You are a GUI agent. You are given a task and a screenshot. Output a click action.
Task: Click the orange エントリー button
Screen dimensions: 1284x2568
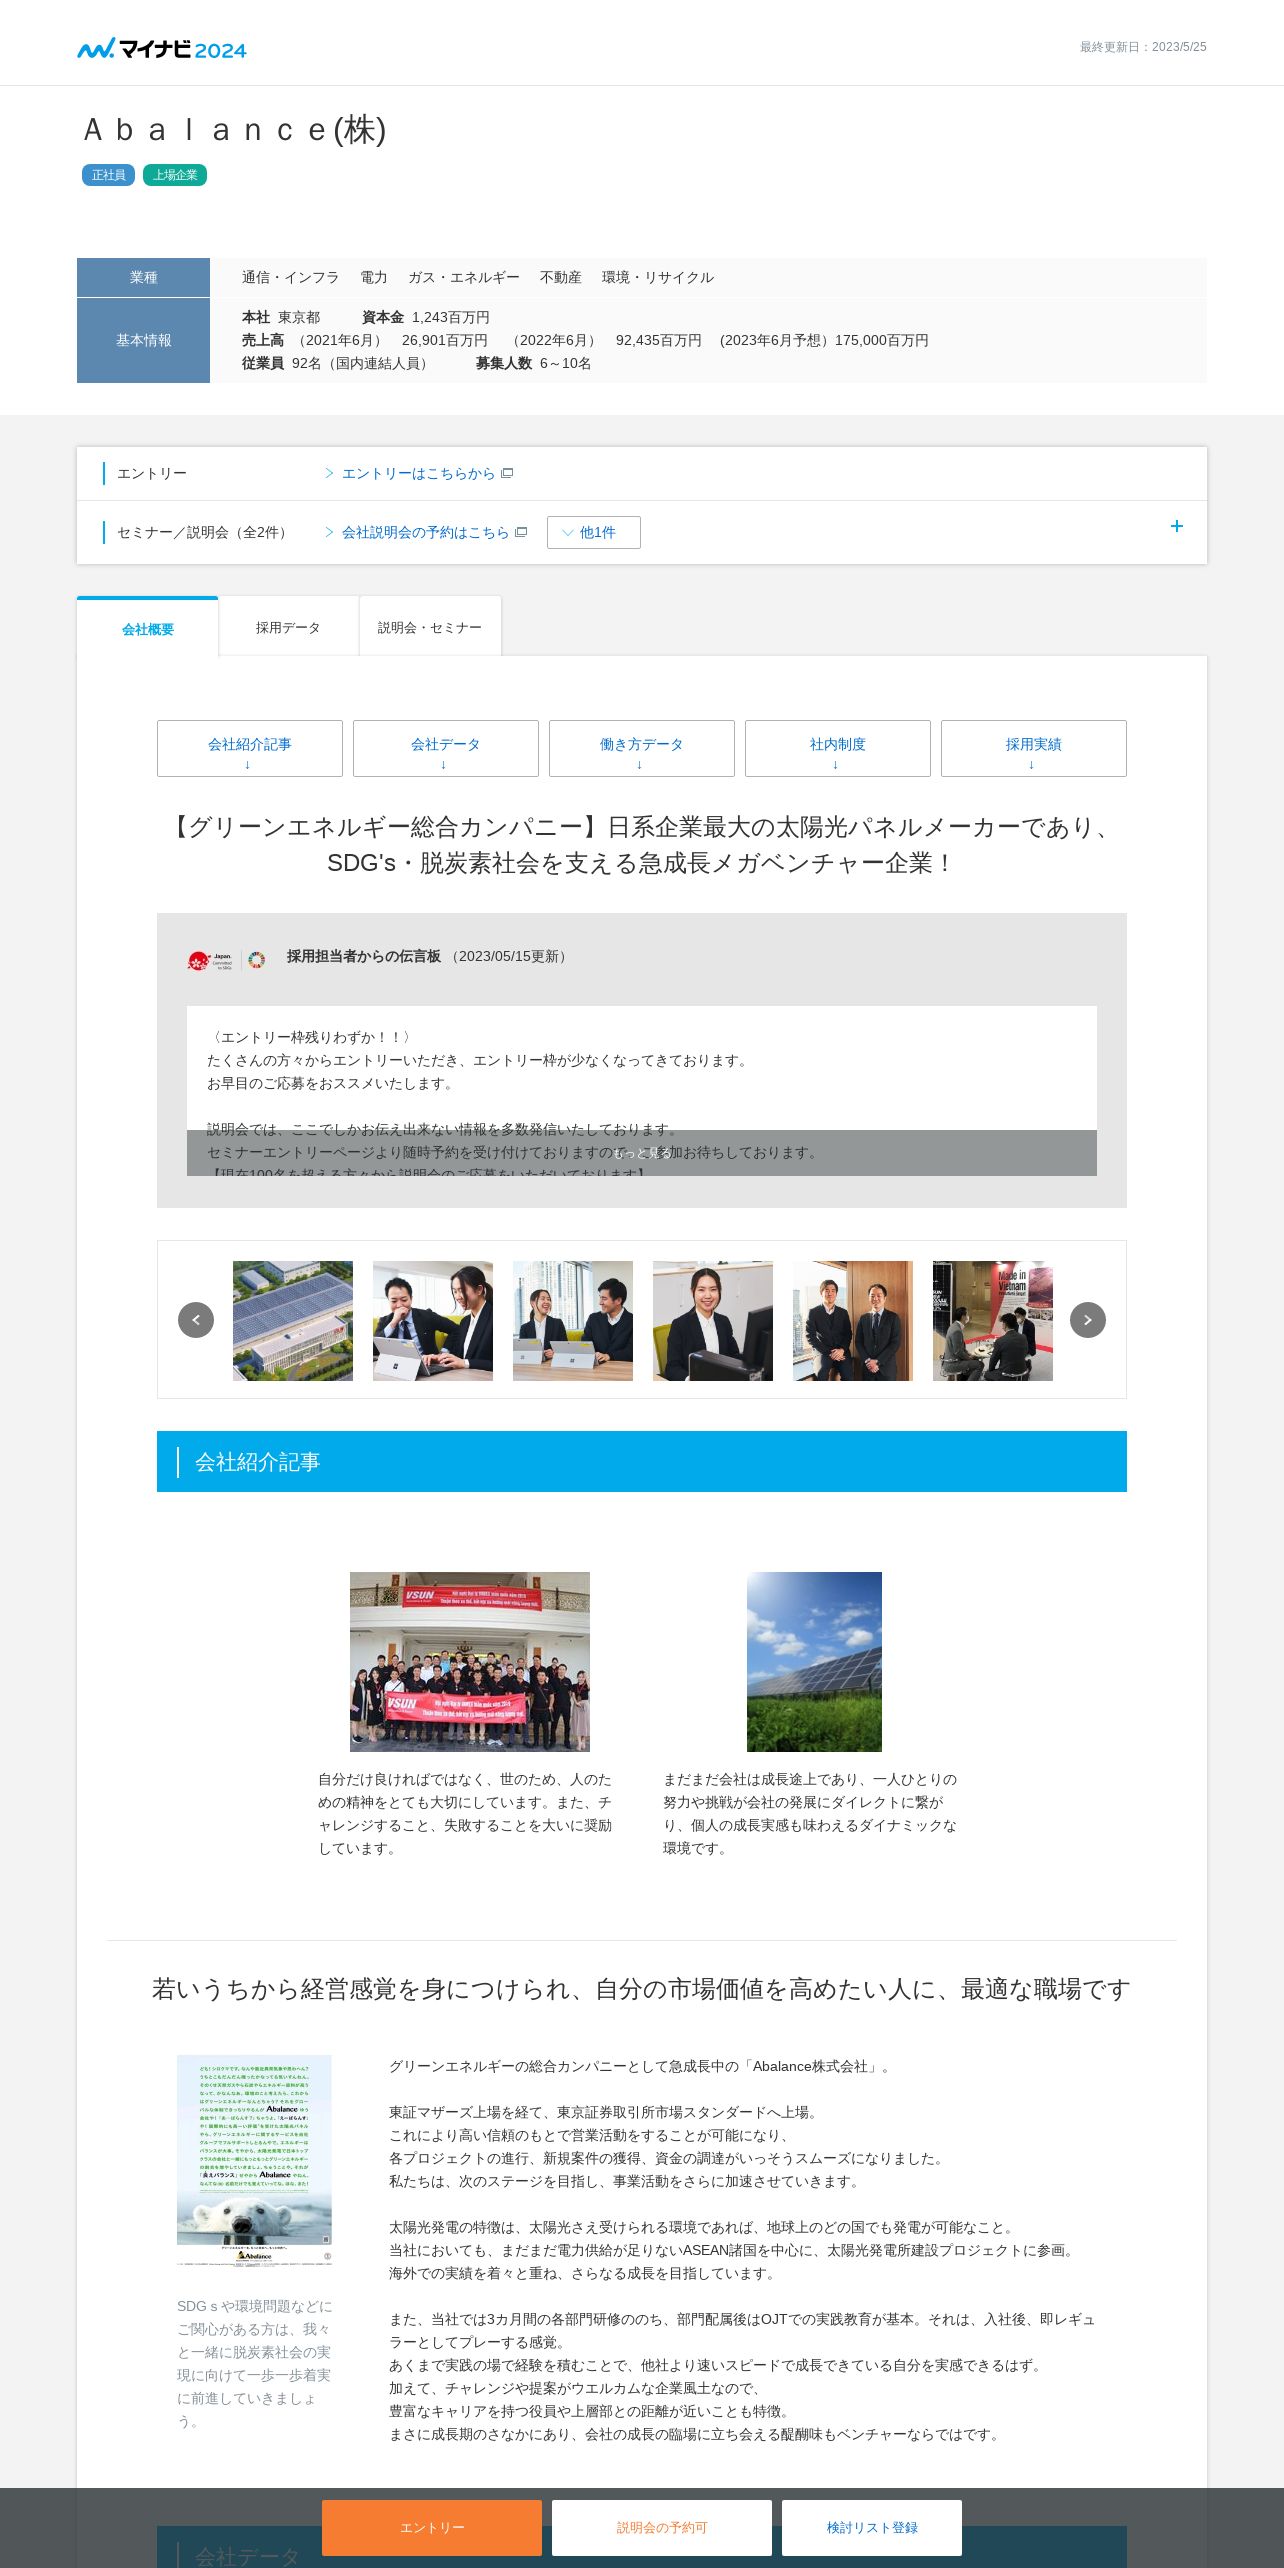[x=432, y=2528]
